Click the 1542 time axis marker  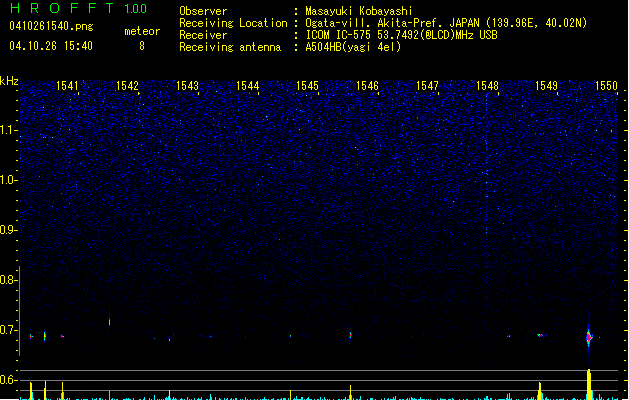click(127, 86)
